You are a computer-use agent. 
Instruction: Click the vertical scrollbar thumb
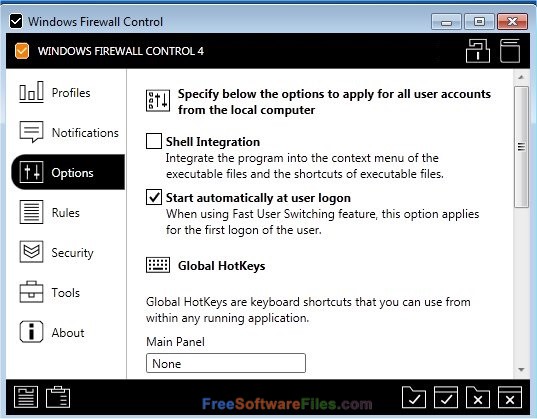[x=521, y=147]
